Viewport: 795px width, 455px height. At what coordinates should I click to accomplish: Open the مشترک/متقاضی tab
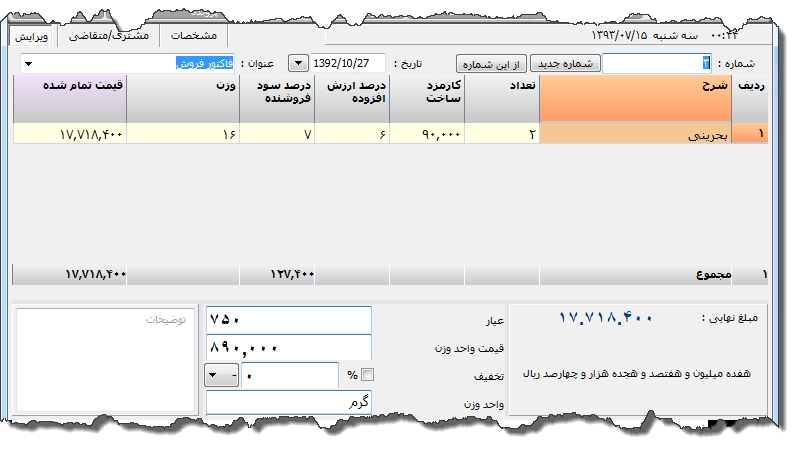point(109,36)
